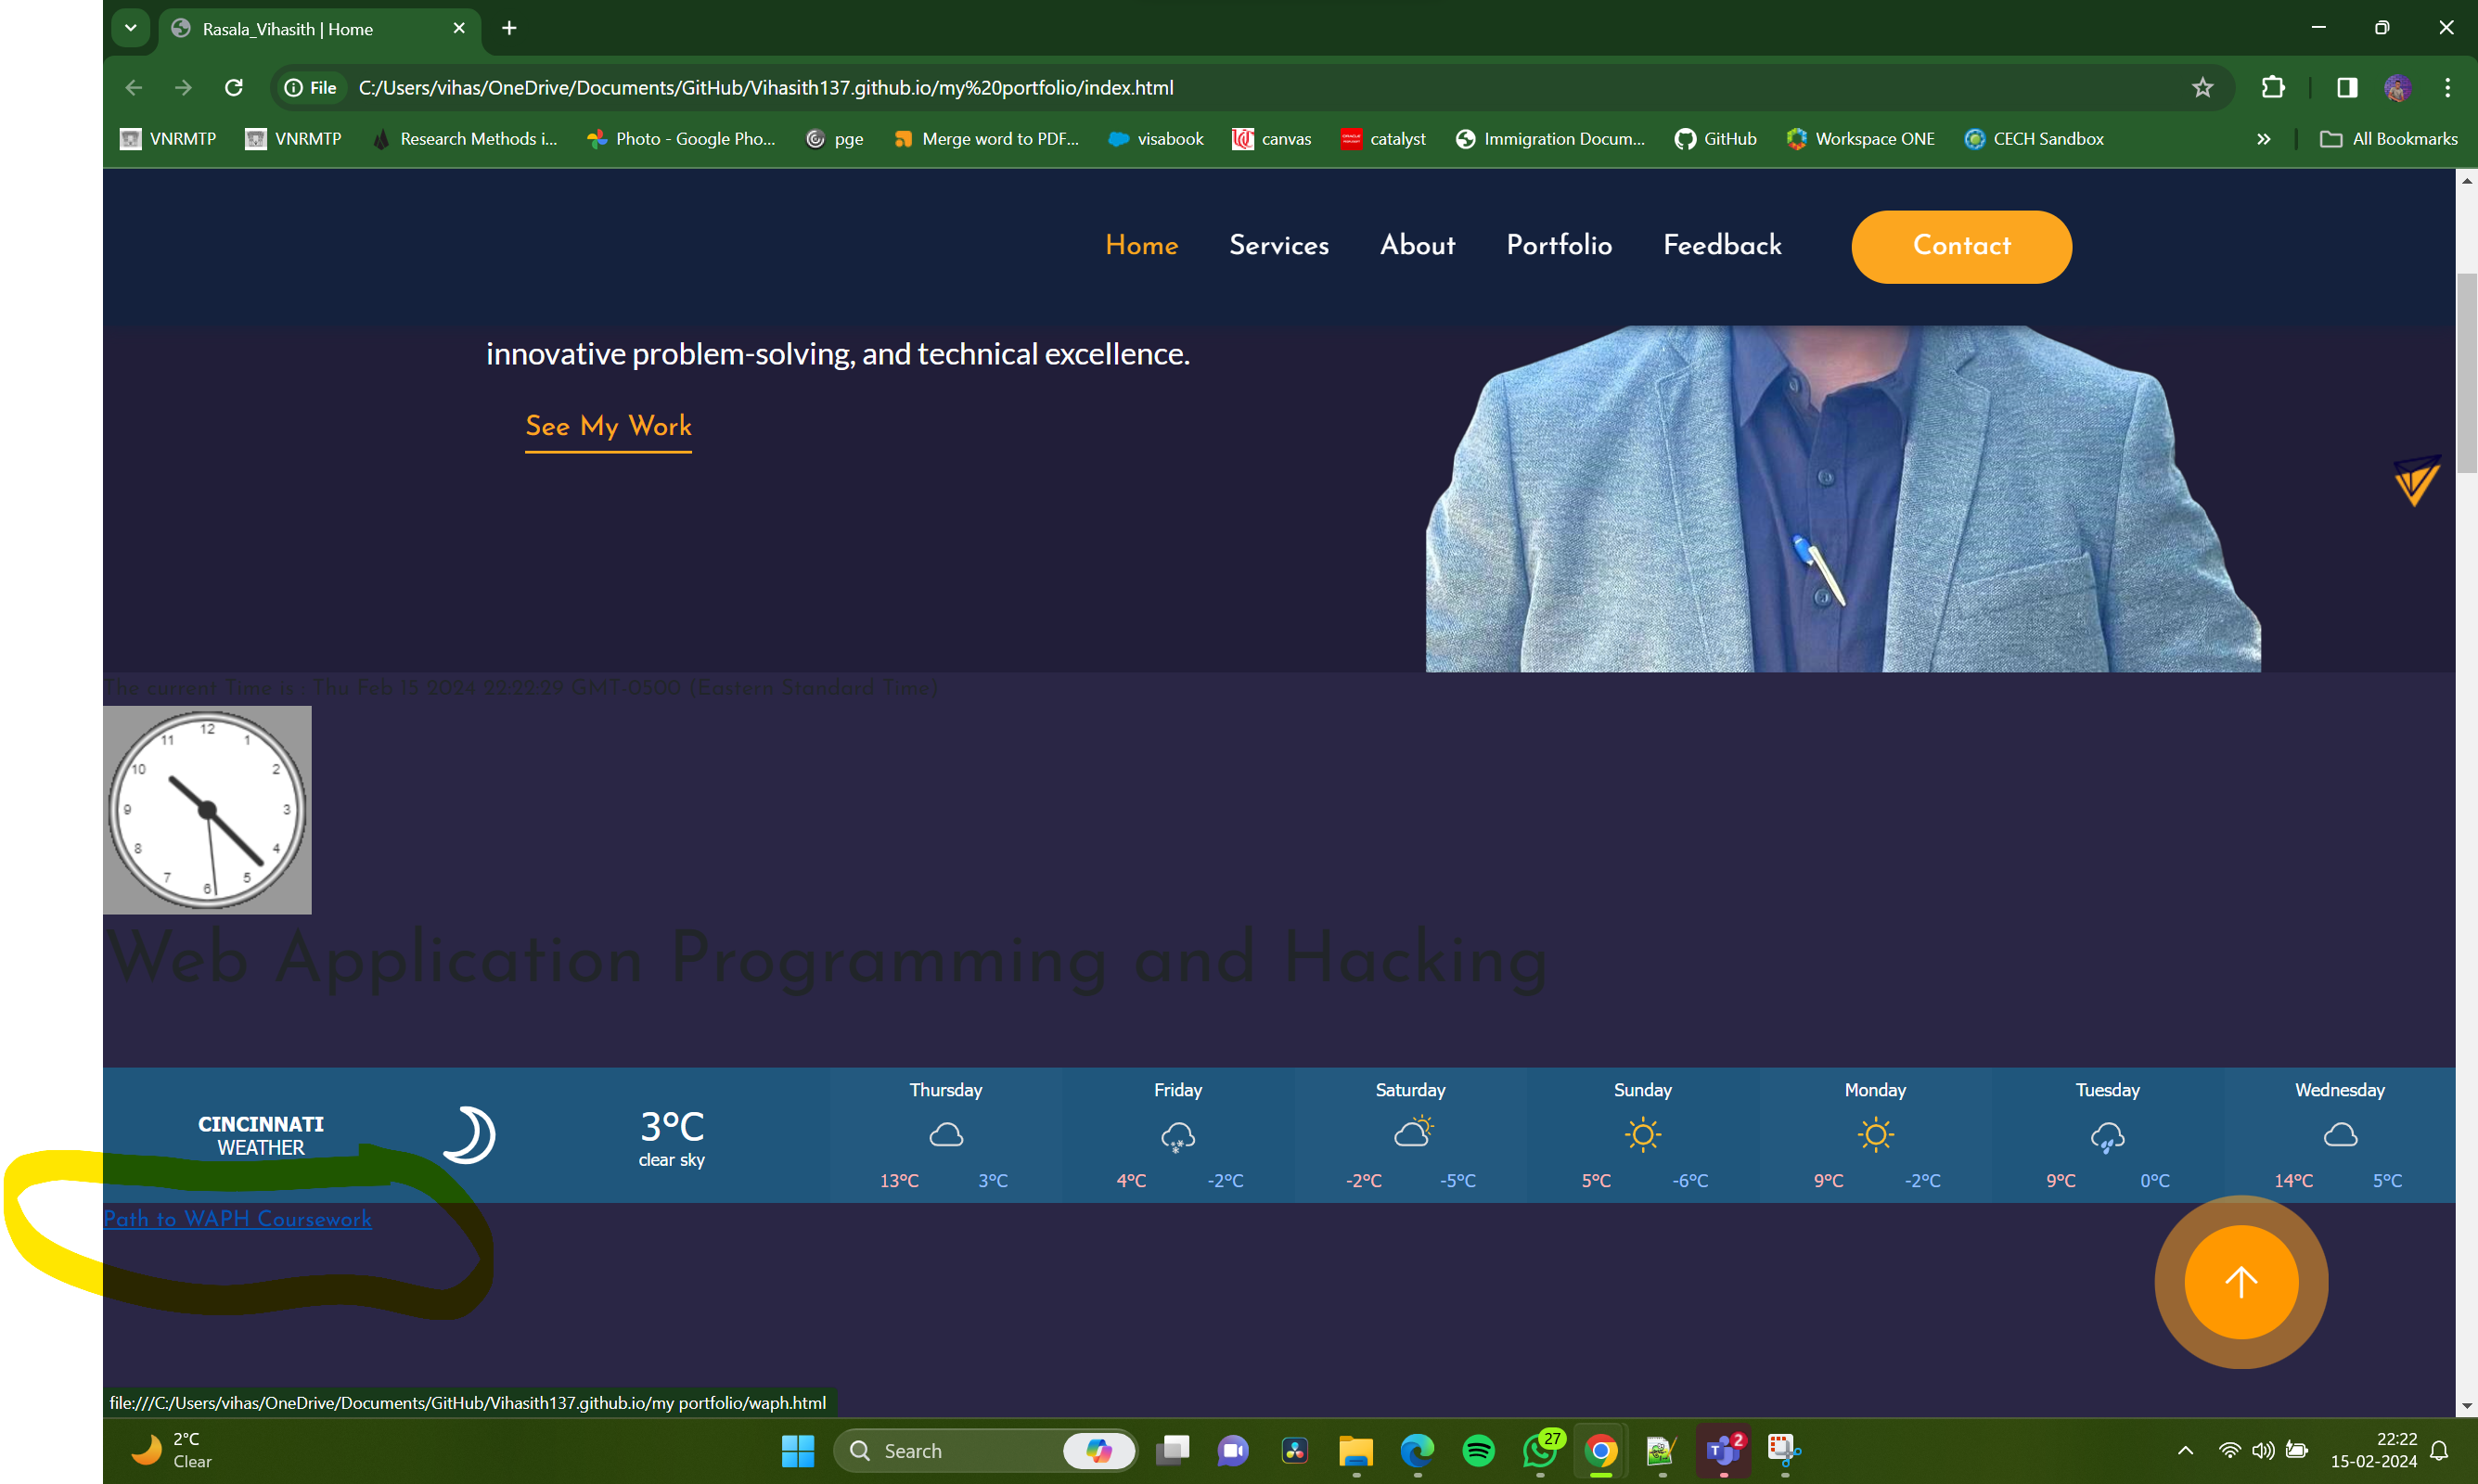Image resolution: width=2478 pixels, height=1484 pixels.
Task: Open the Feedback navigation item
Action: pos(1722,246)
